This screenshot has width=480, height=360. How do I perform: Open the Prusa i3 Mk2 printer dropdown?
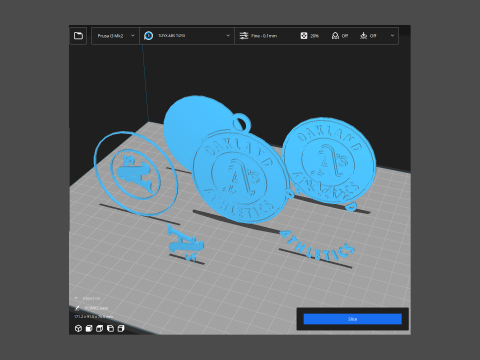[116, 36]
